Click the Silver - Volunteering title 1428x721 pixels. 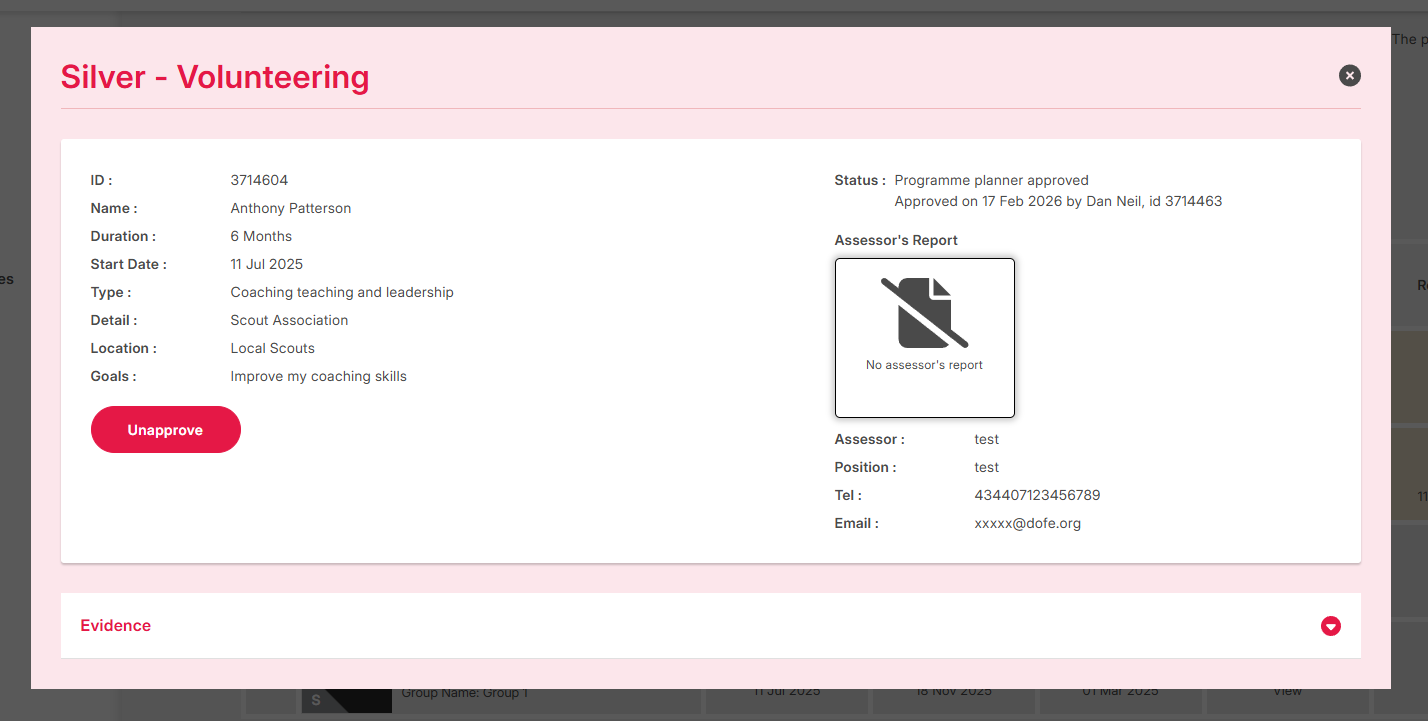click(x=215, y=77)
